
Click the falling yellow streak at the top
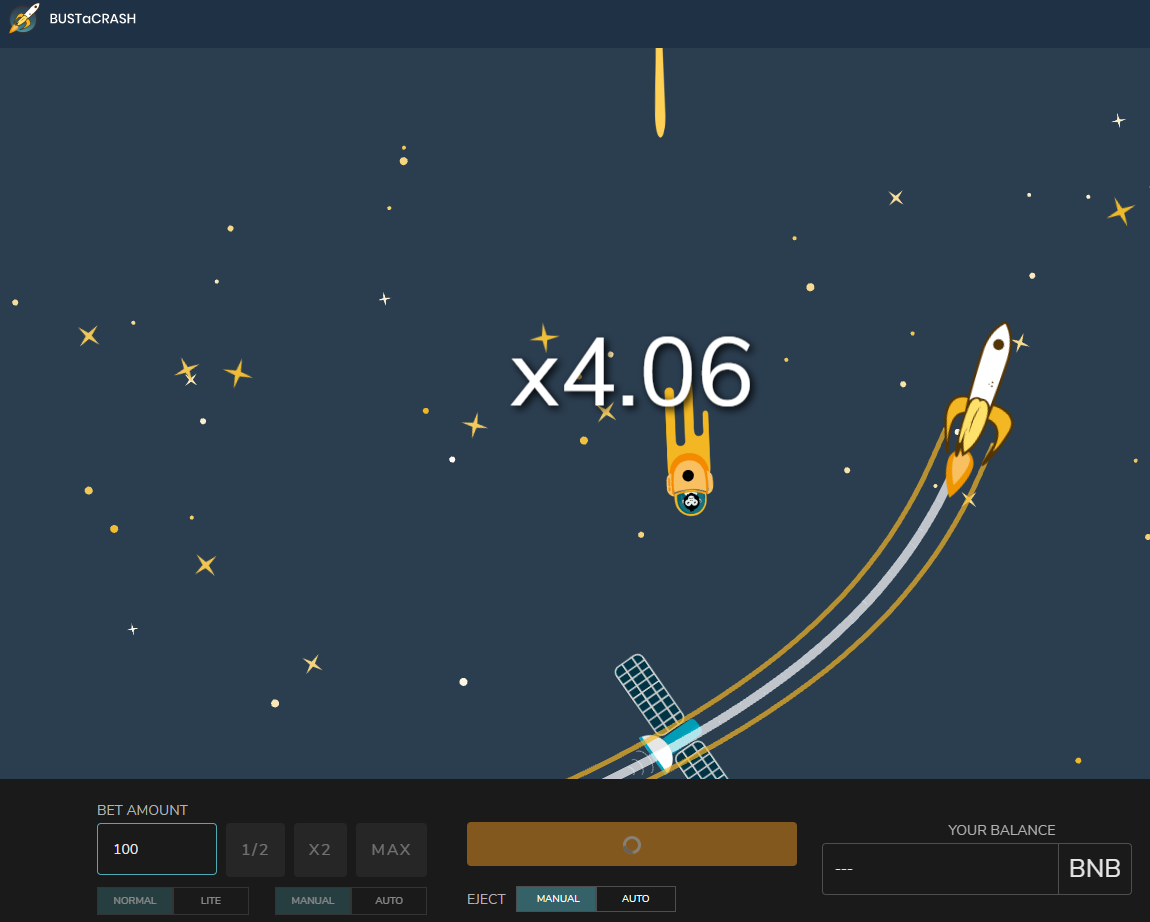[x=659, y=92]
